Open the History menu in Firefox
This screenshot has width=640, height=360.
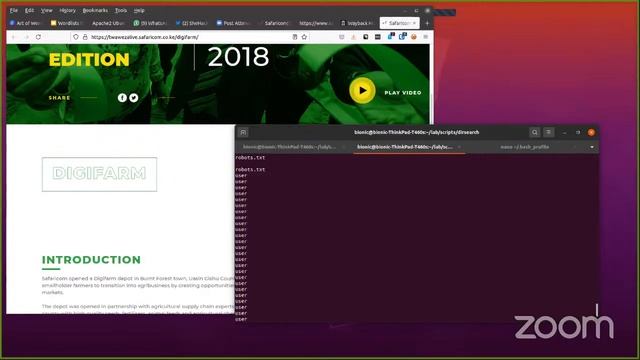point(67,10)
